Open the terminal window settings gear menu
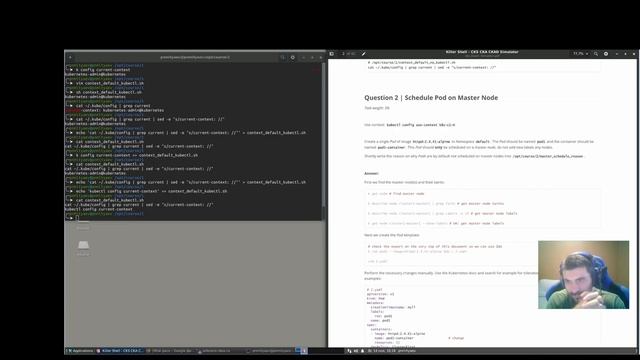640x360 pixels. (x=293, y=58)
